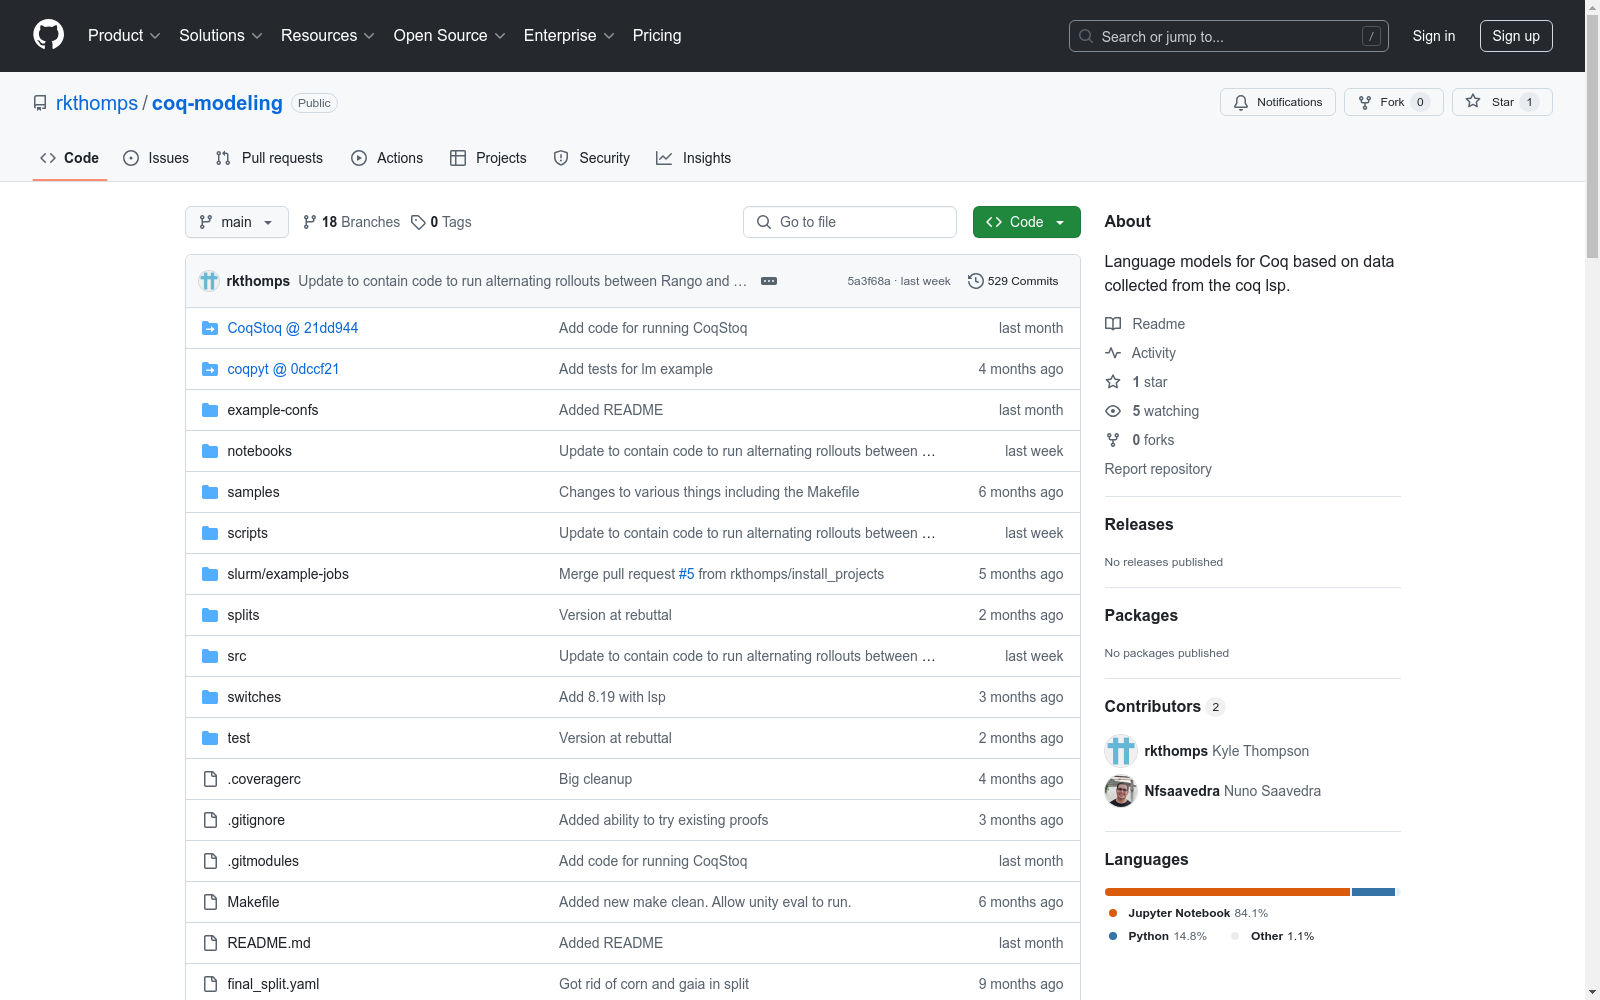Click the folder icon for src
This screenshot has width=1600, height=1000.
pyautogui.click(x=210, y=656)
